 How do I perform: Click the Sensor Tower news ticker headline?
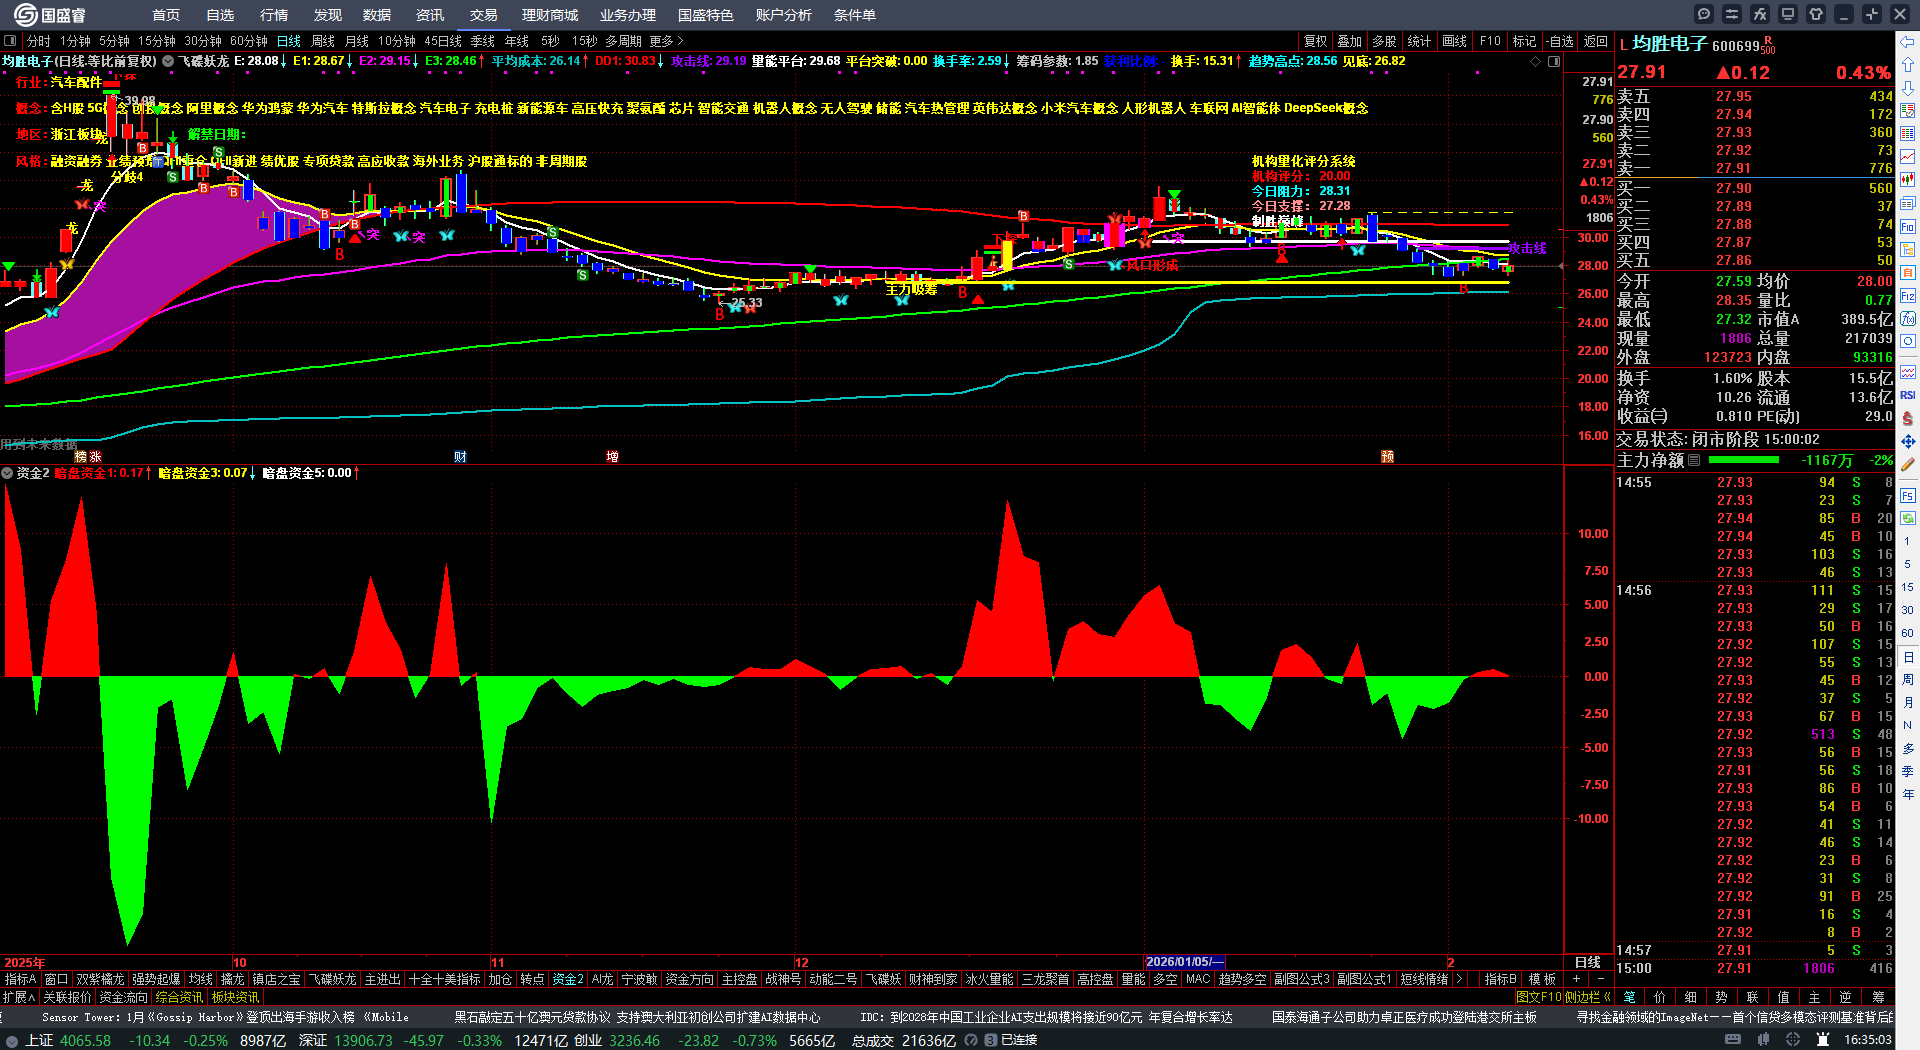coord(226,1017)
